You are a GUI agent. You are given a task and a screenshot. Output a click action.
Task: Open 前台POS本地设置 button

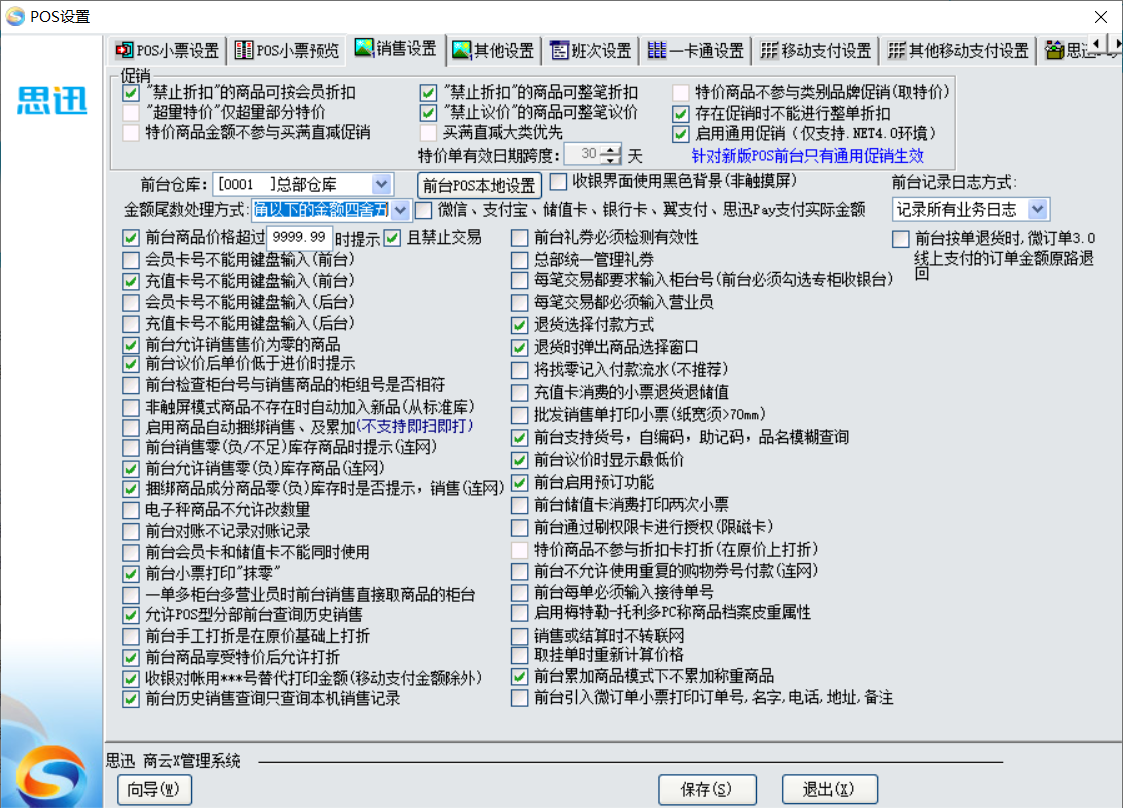479,185
